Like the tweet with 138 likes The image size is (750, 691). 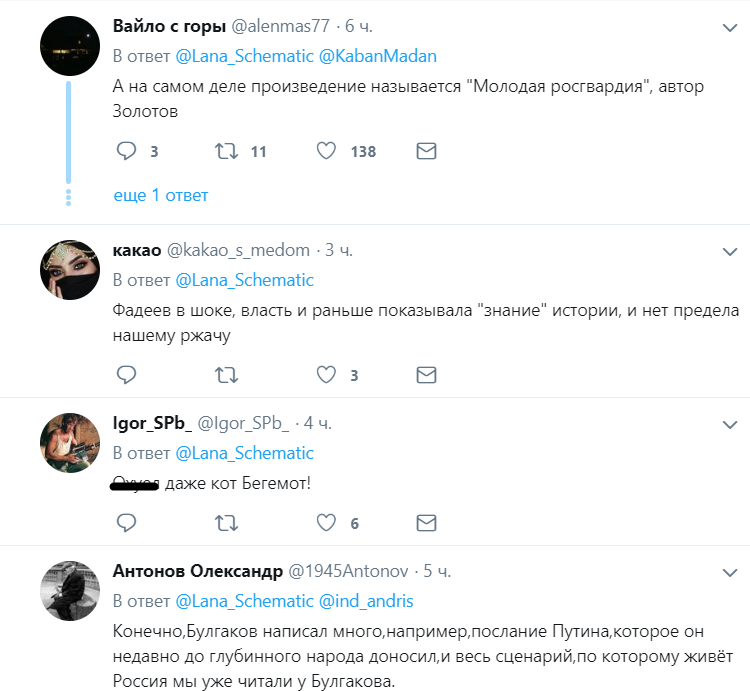point(325,151)
